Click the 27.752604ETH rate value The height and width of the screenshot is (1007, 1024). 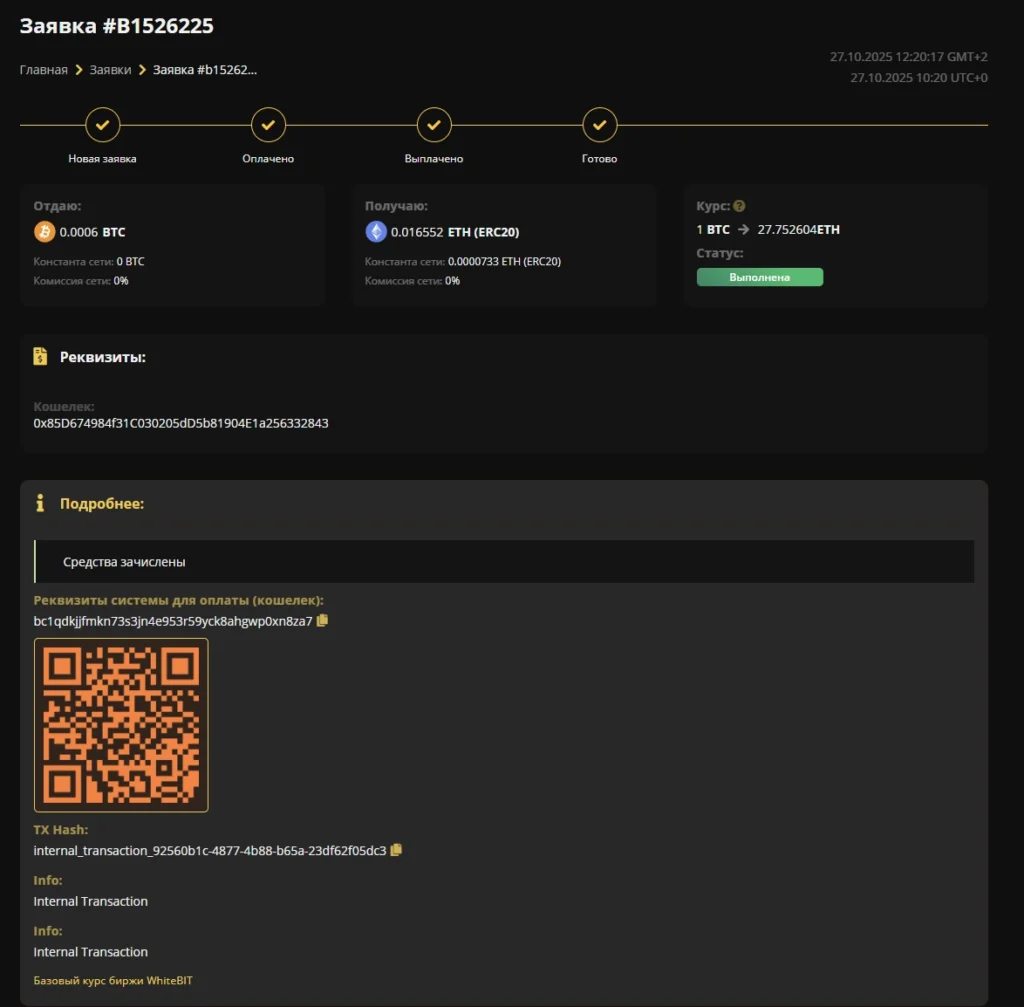pyautogui.click(x=799, y=229)
